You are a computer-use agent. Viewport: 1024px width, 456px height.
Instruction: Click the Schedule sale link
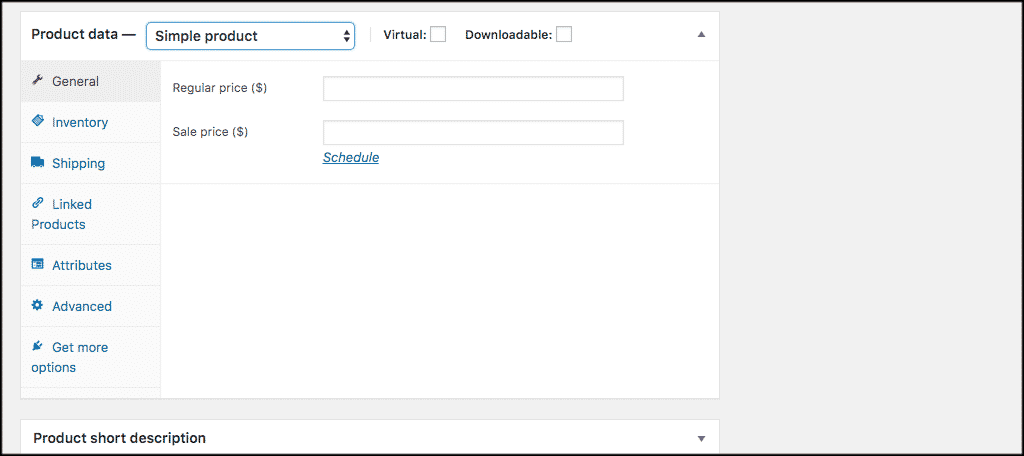coord(351,157)
